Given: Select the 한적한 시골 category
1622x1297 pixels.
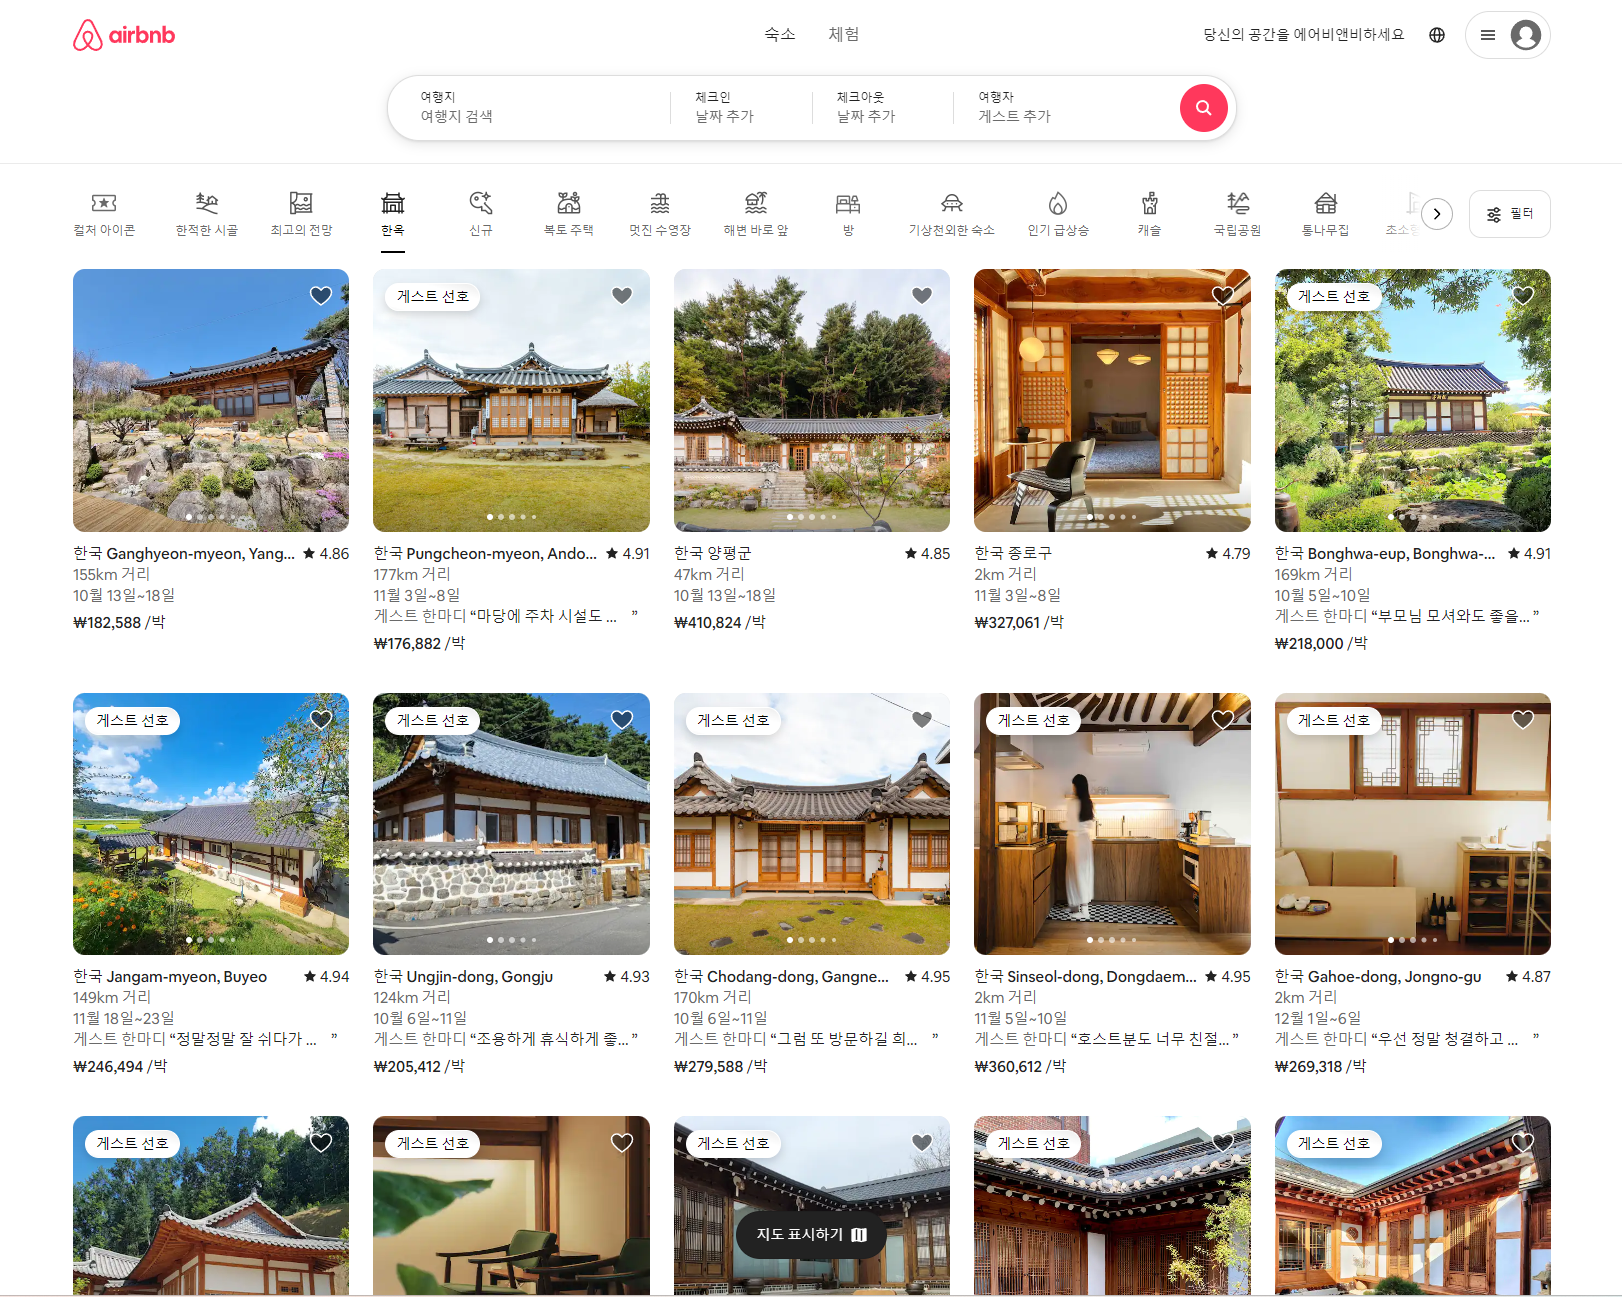Looking at the screenshot, I should click(x=207, y=214).
